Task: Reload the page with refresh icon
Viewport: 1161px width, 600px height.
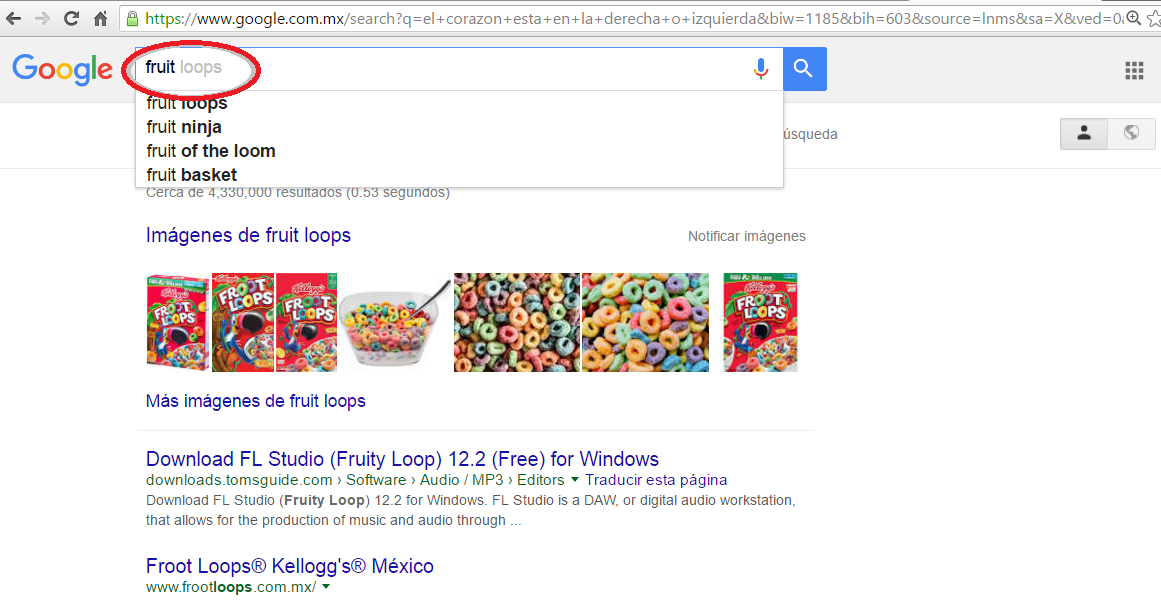Action: 72,19
